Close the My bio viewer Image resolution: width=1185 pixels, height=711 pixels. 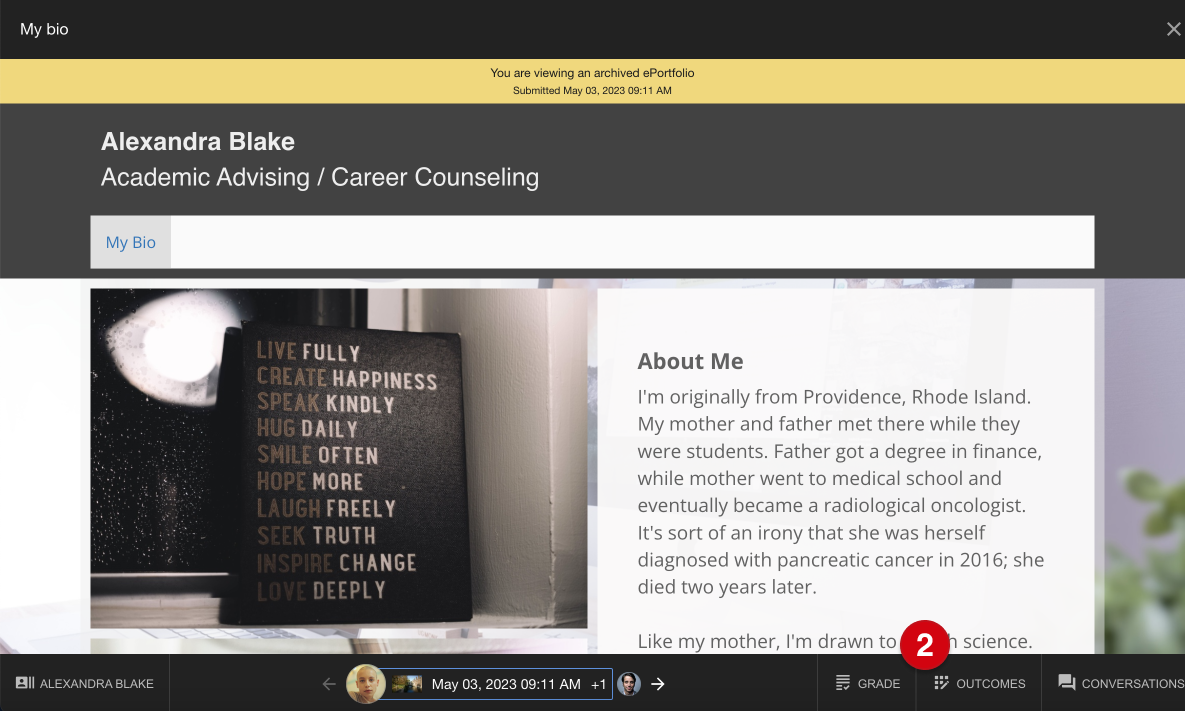point(1173,29)
